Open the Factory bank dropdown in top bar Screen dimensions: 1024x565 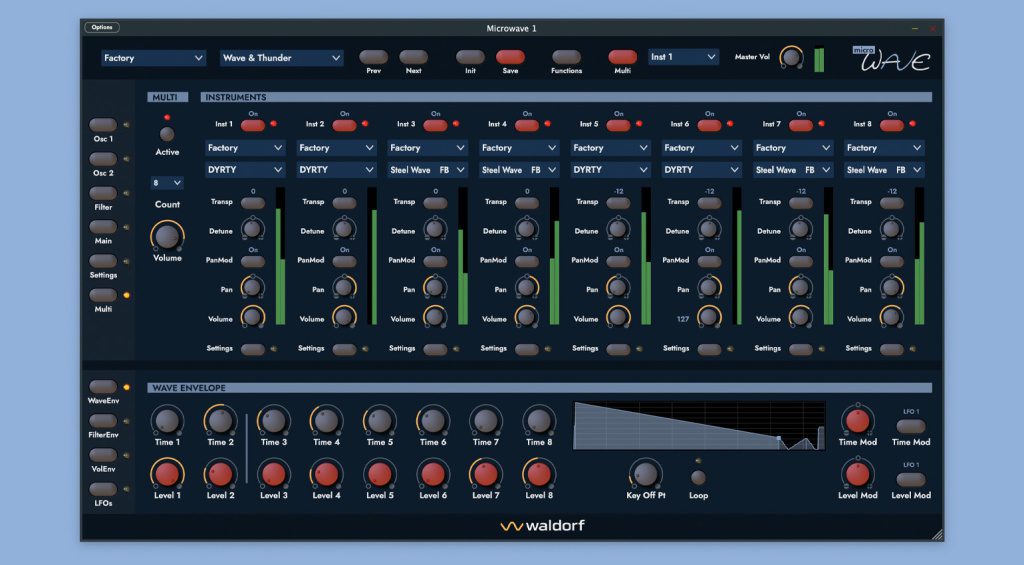153,58
